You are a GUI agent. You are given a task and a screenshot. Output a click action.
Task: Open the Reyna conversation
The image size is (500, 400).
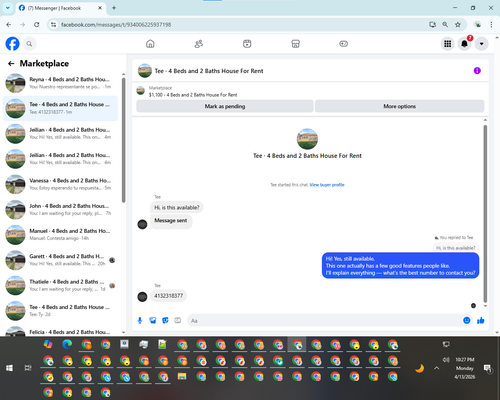(x=60, y=83)
